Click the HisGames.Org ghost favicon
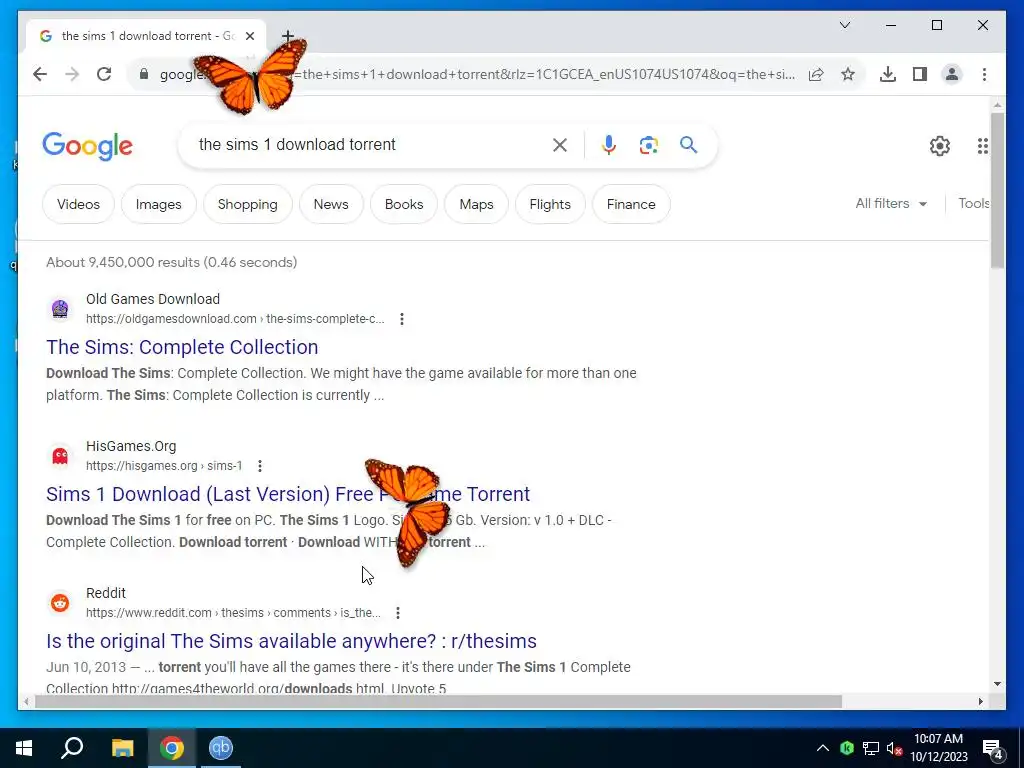 coord(60,455)
